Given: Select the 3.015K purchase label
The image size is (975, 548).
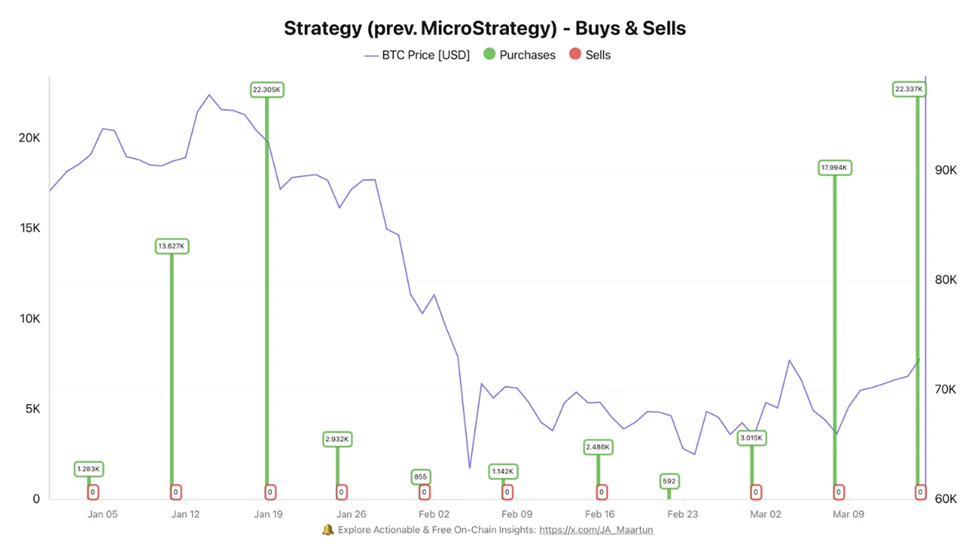Looking at the screenshot, I should point(752,438).
